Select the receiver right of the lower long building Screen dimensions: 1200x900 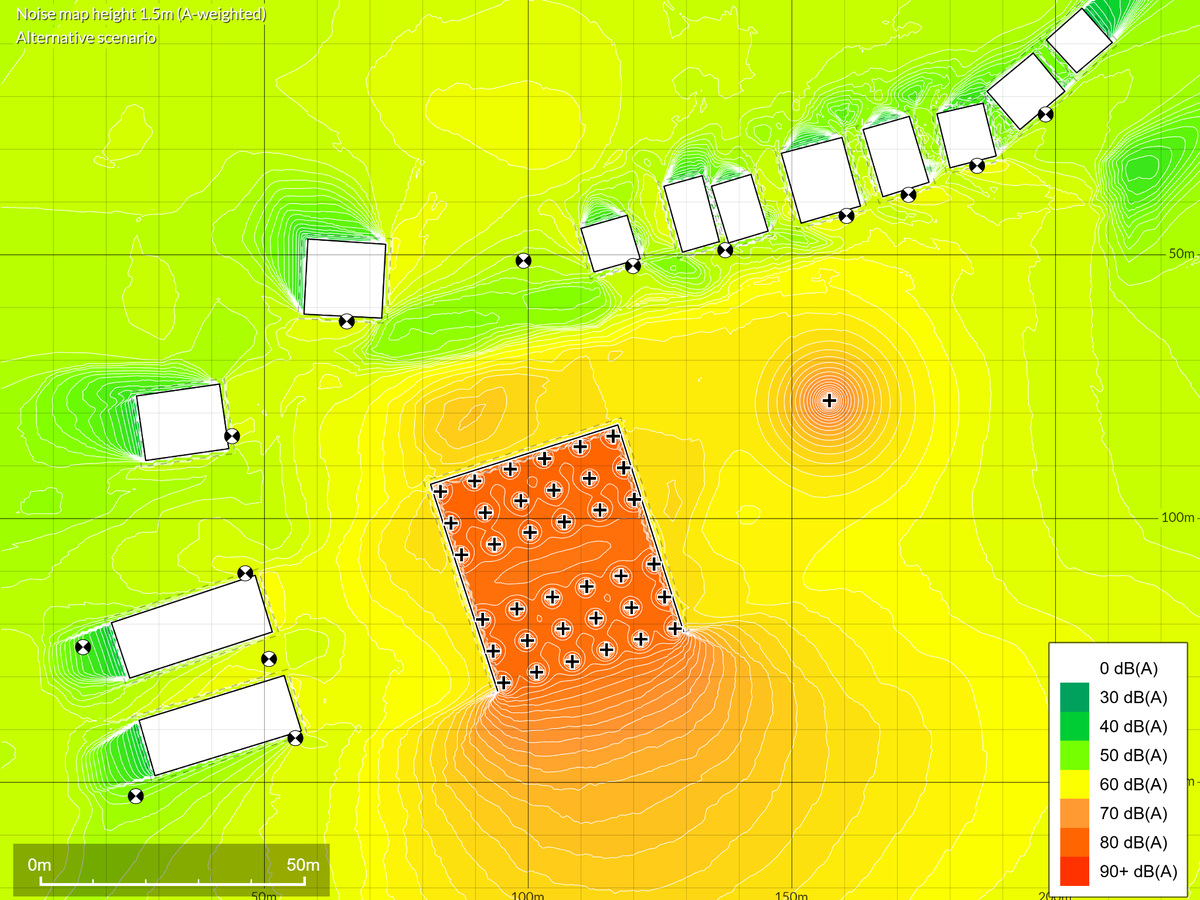tap(294, 738)
